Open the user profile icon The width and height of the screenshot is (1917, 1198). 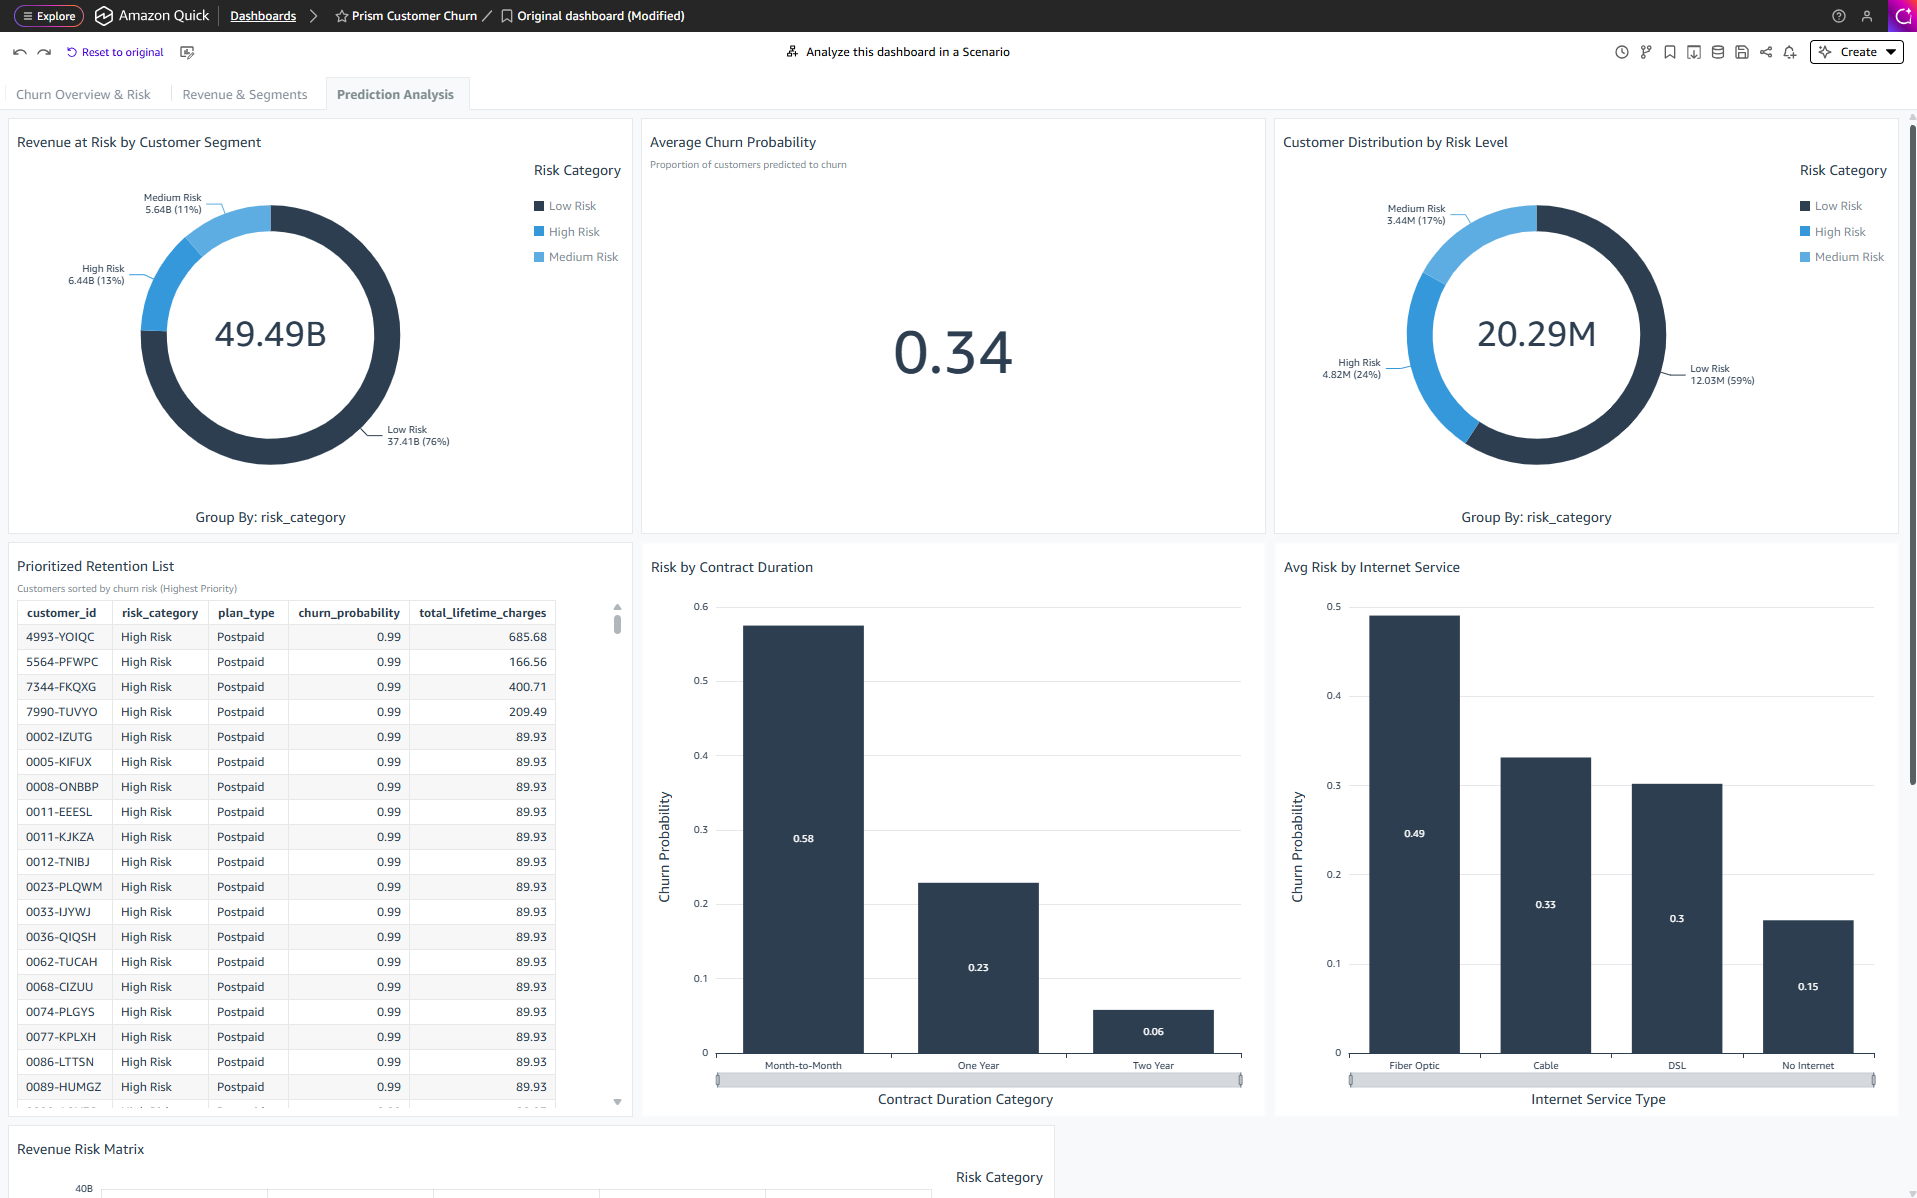click(x=1866, y=16)
